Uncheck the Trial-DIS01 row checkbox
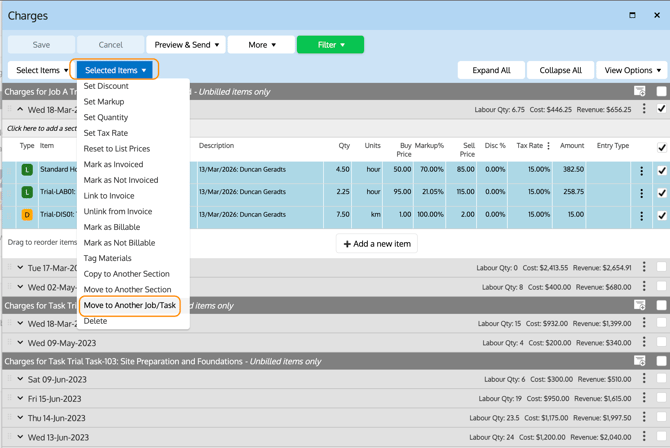 [661, 215]
